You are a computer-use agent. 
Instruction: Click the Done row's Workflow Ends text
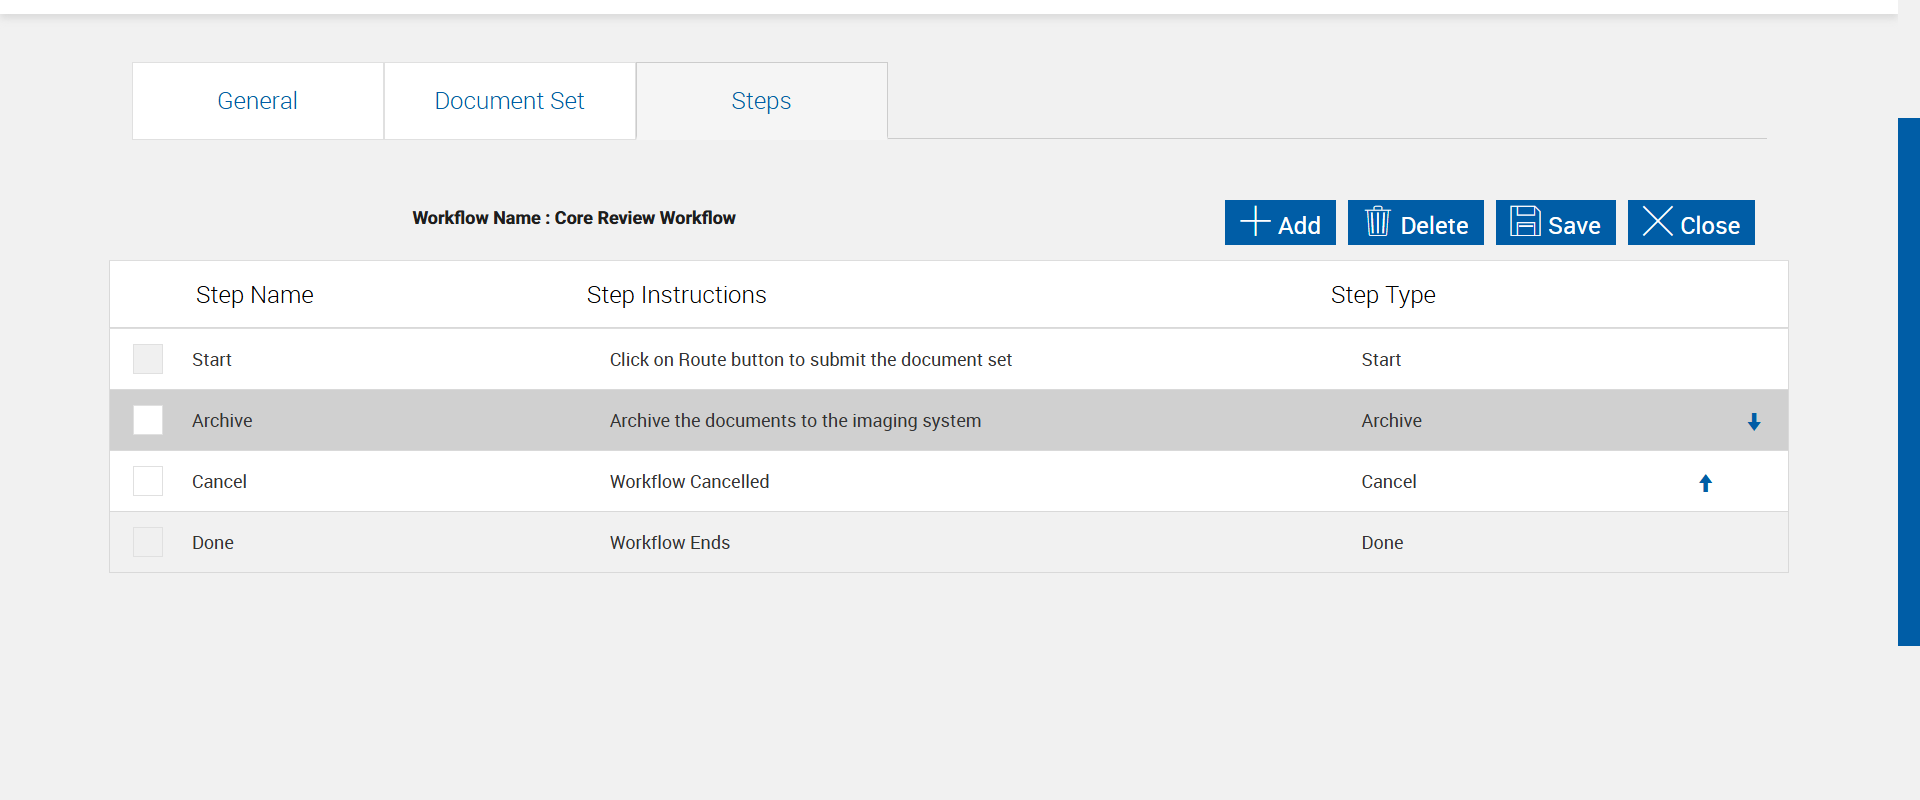[669, 543]
